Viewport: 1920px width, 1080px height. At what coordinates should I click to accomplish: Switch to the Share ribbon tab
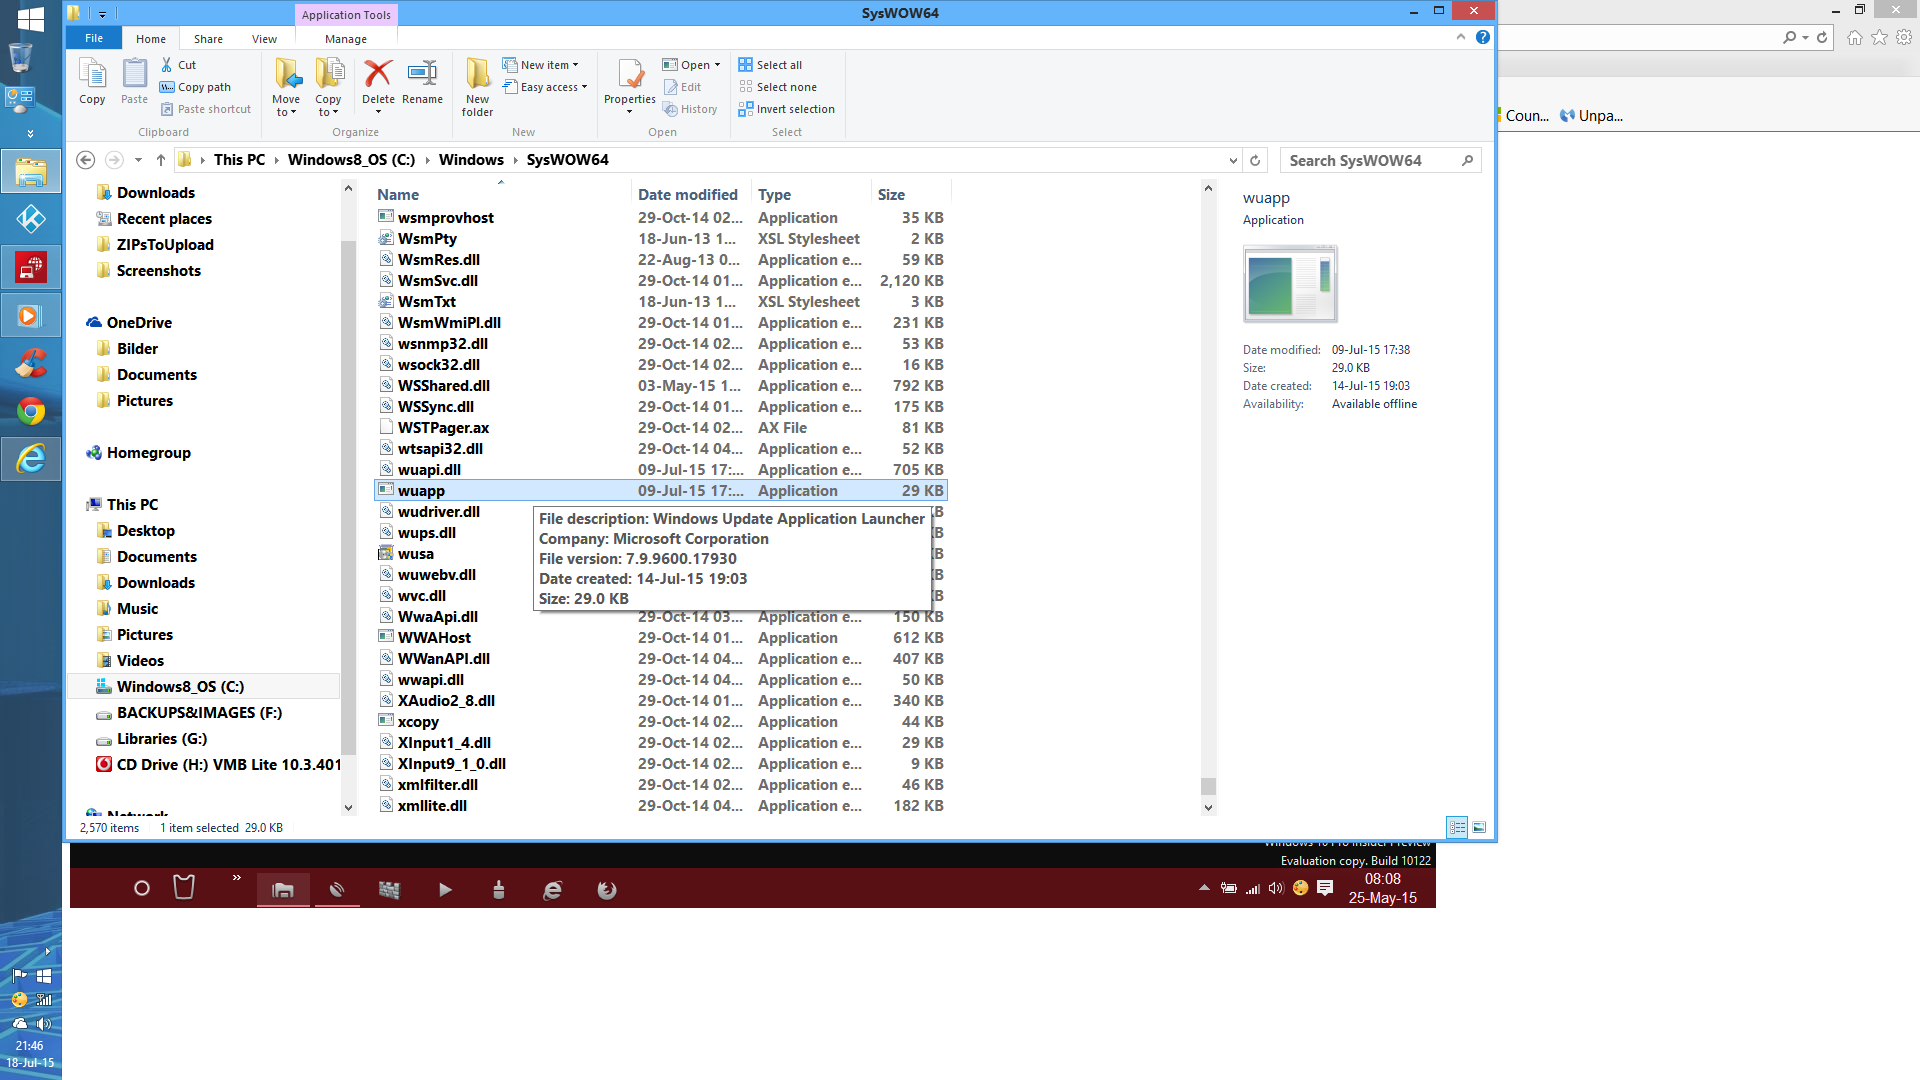(208, 39)
